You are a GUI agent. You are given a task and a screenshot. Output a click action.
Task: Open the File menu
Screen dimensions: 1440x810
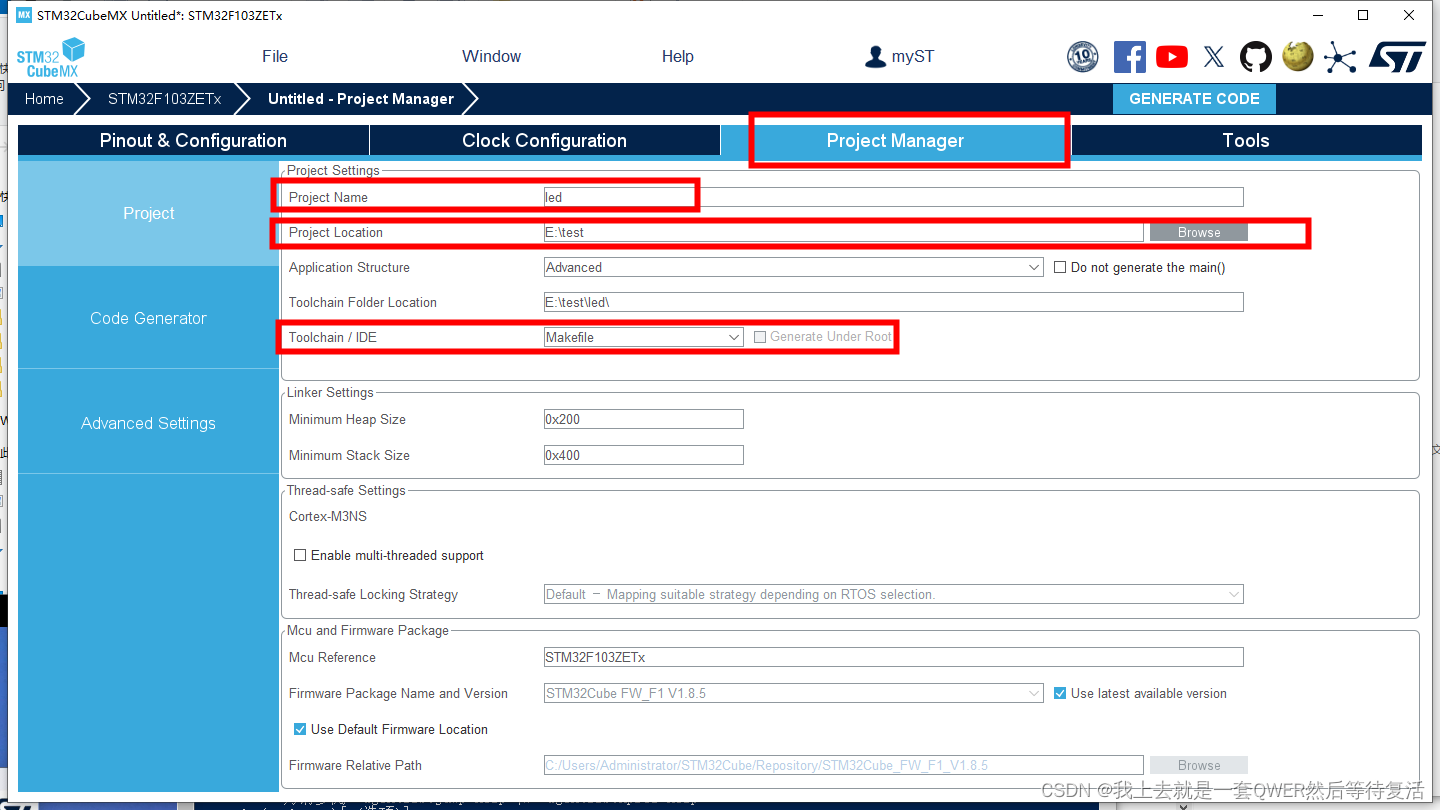[275, 57]
